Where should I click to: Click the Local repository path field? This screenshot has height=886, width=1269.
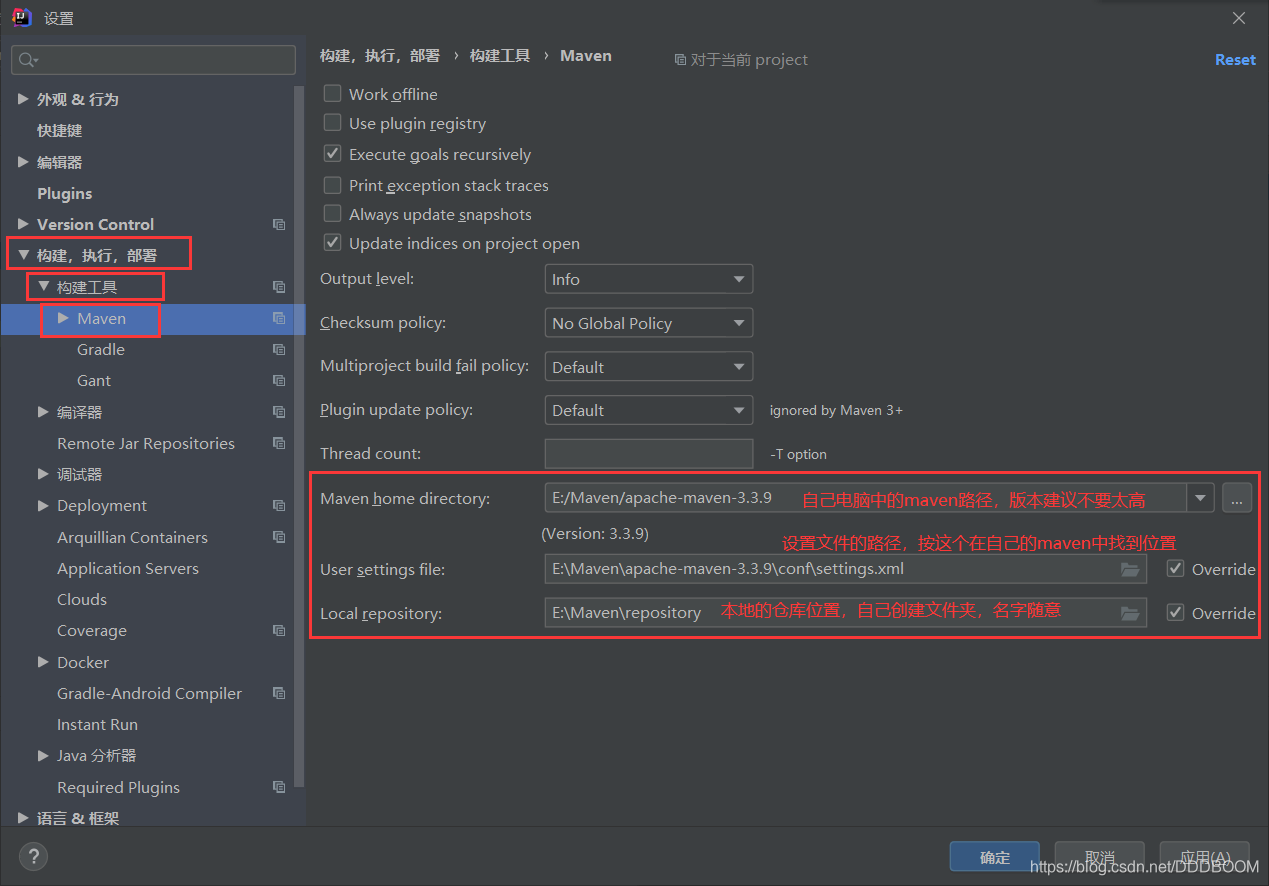coord(846,613)
